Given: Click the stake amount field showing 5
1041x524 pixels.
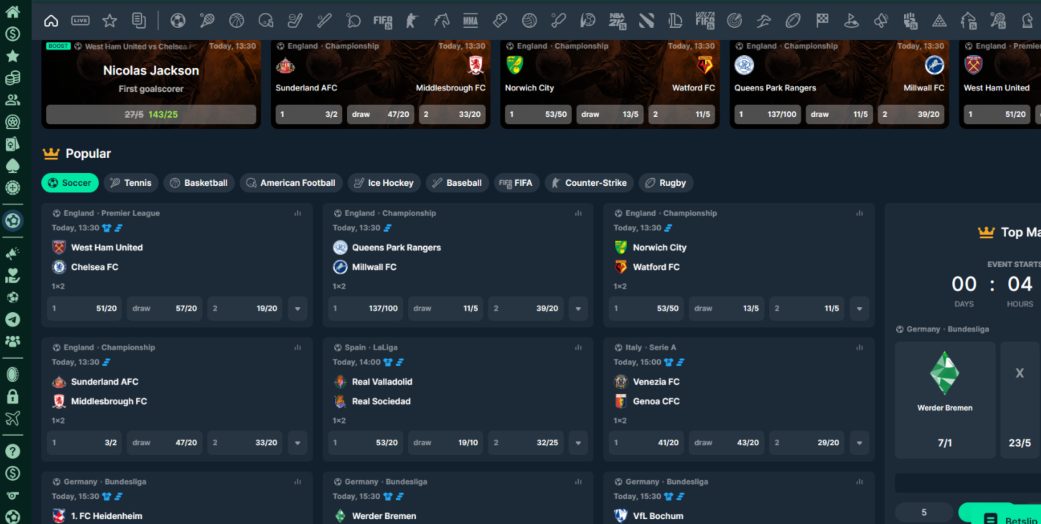Looking at the screenshot, I should coord(923,512).
